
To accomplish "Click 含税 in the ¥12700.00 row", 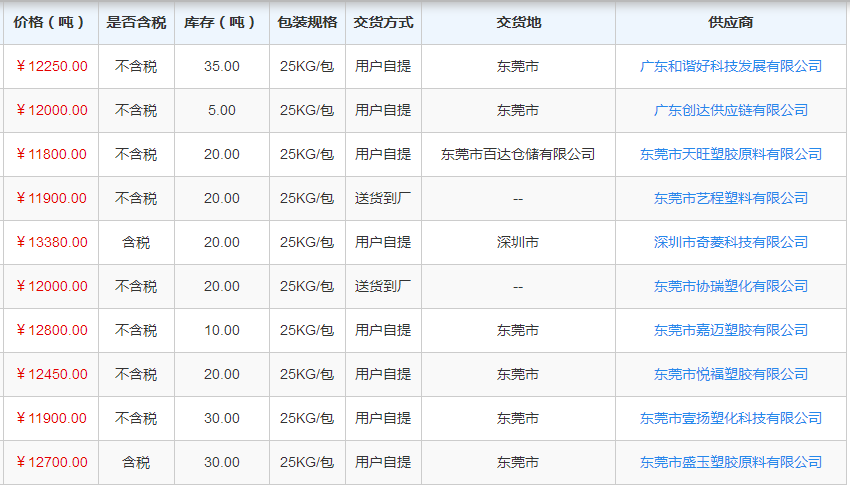I will (136, 462).
